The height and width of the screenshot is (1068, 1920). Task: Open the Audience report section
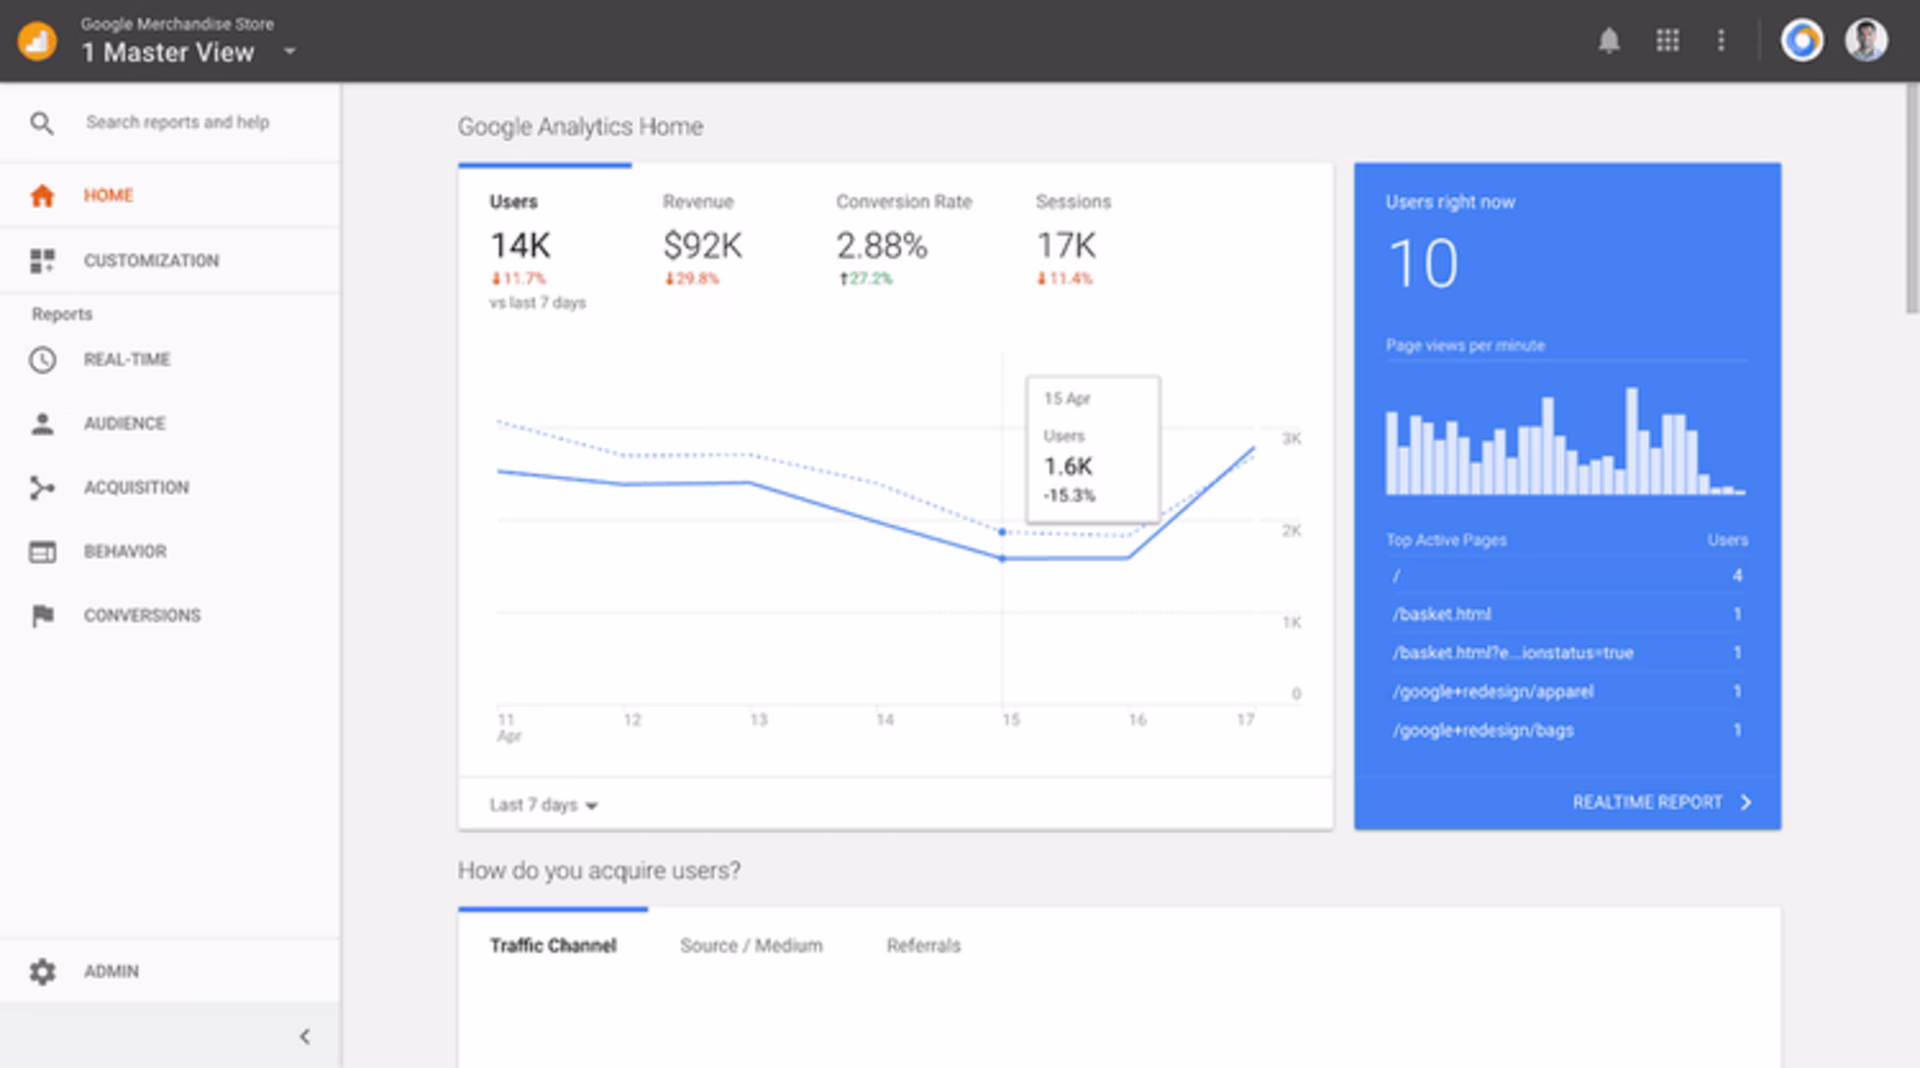coord(124,423)
